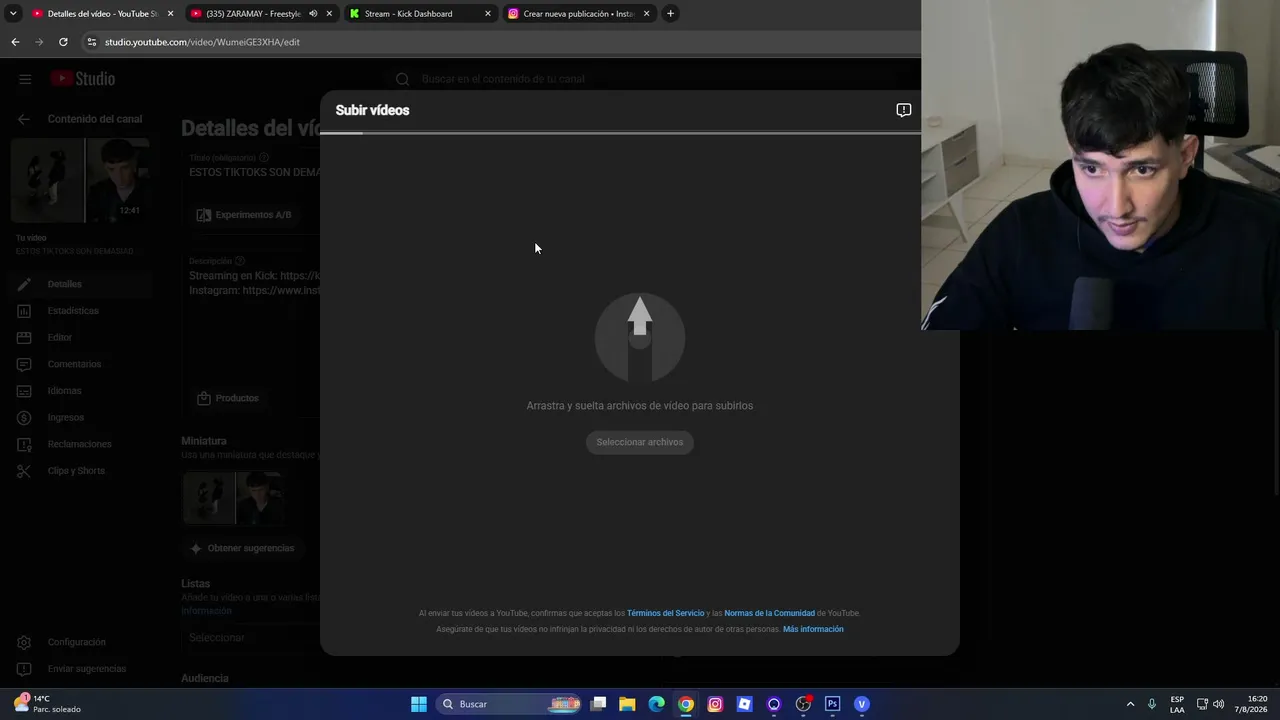The width and height of the screenshot is (1280, 720).
Task: Click the 'Subir vídeos' dialog title
Action: coord(372,110)
